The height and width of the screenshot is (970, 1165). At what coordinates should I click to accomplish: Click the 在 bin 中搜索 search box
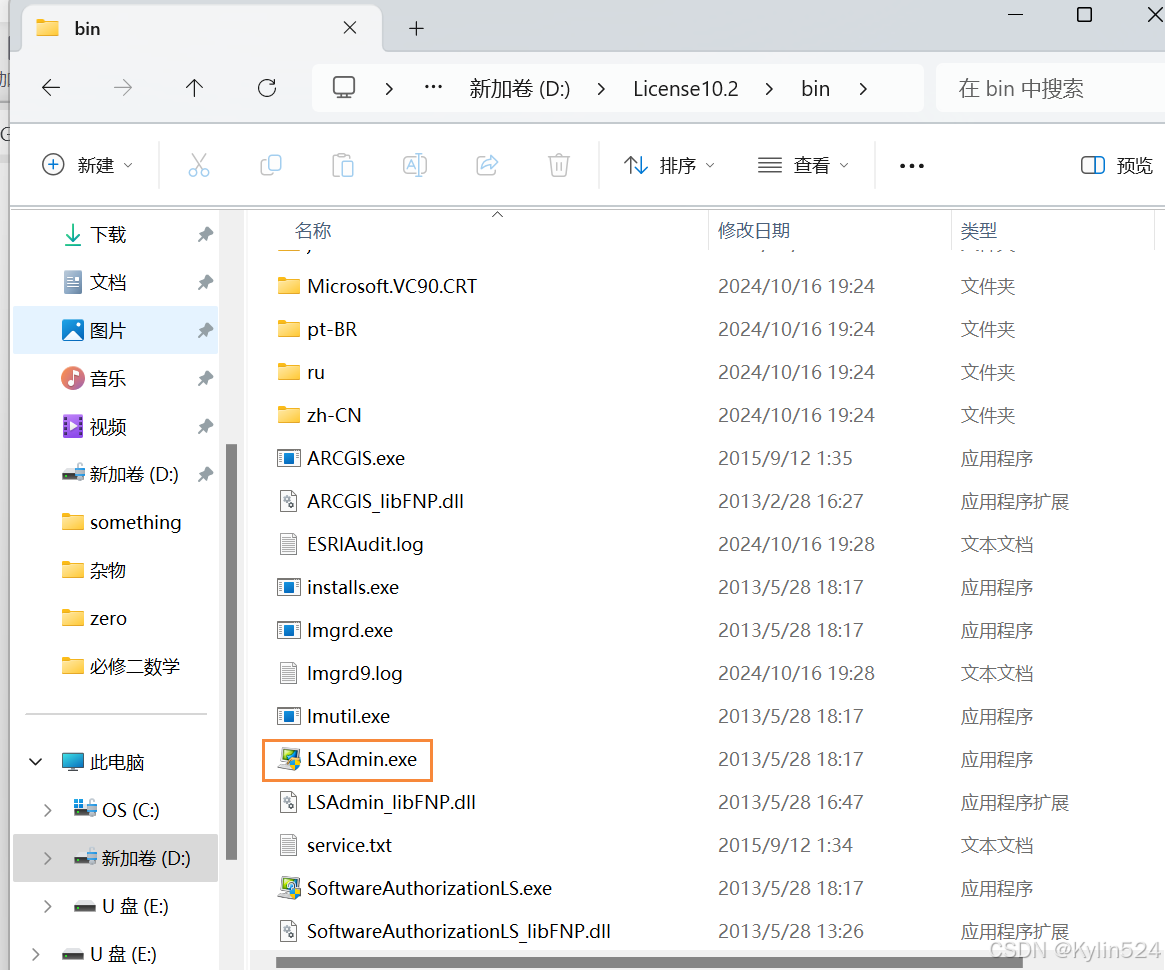1049,89
